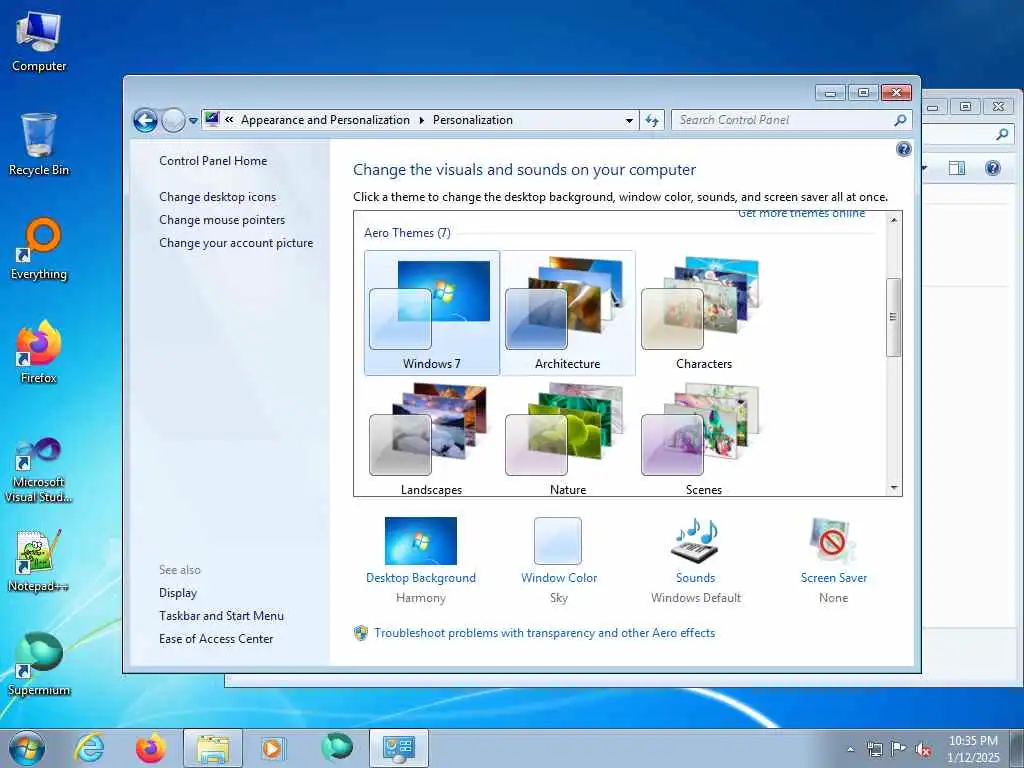Launch the Notepad++ desktop shortcut

click(39, 561)
